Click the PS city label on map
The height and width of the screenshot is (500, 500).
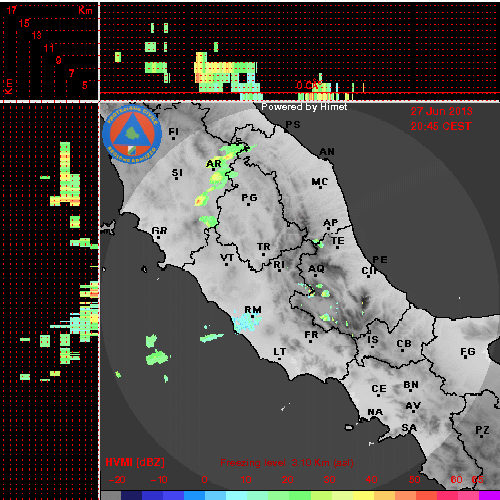click(x=293, y=125)
